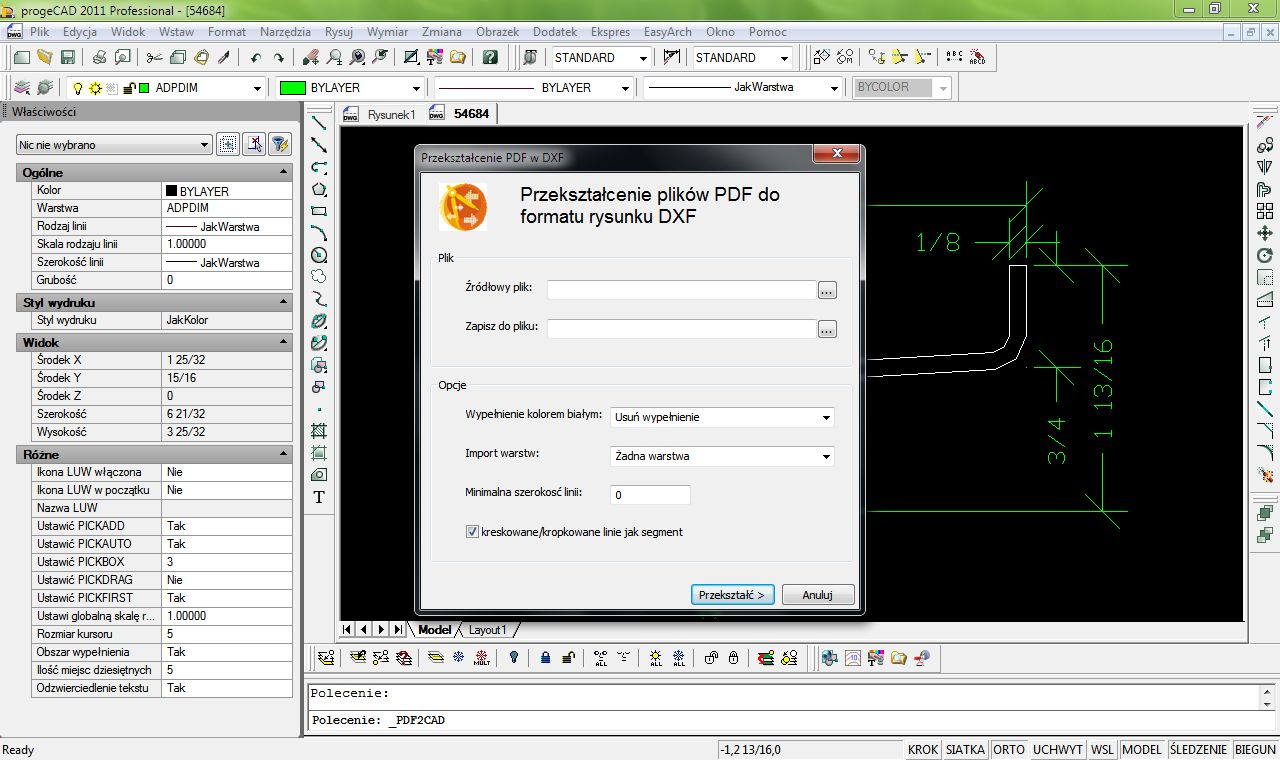1280x760 pixels.
Task: Collapse the Widok properties section
Action: pyautogui.click(x=285, y=343)
